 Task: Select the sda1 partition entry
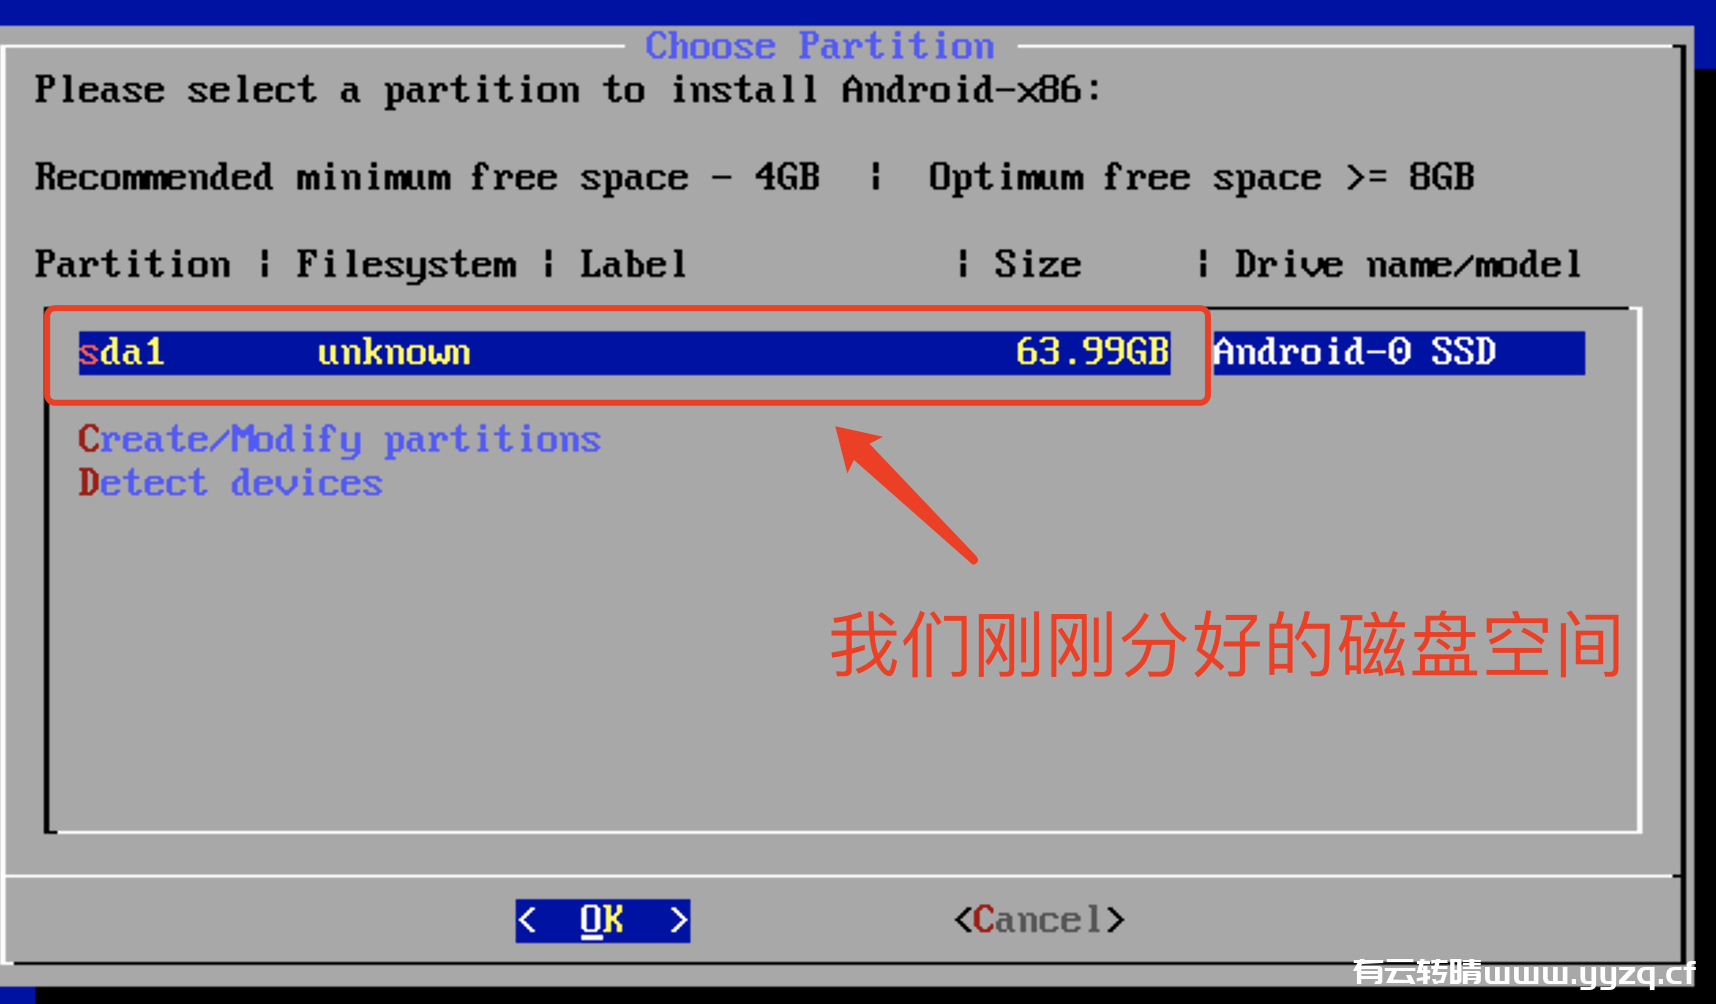831,353
